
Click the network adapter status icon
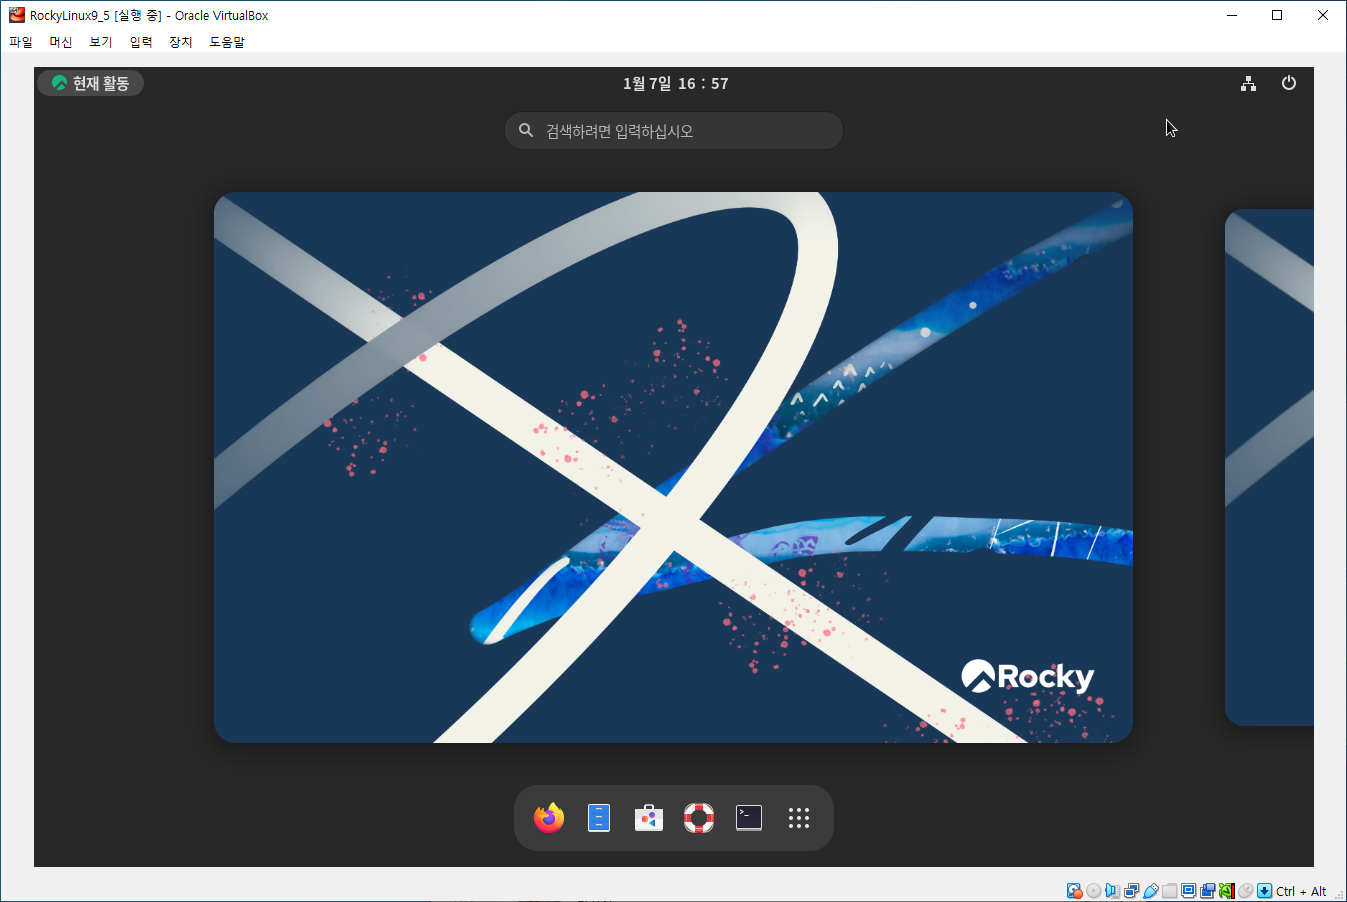pyautogui.click(x=1131, y=891)
